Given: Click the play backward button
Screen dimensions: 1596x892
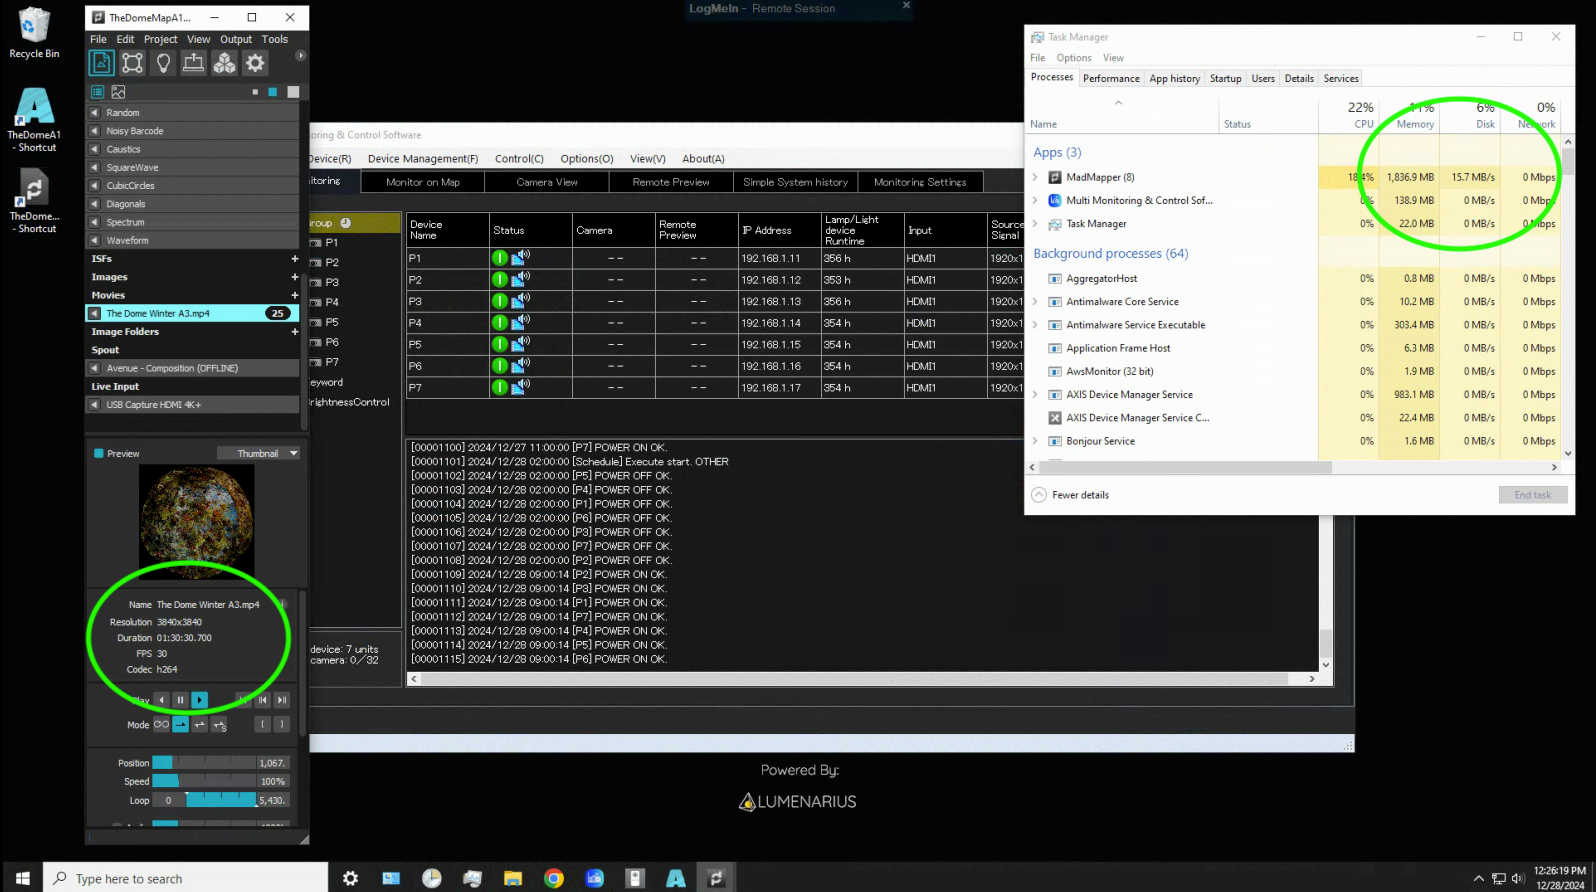Looking at the screenshot, I should coord(162,700).
